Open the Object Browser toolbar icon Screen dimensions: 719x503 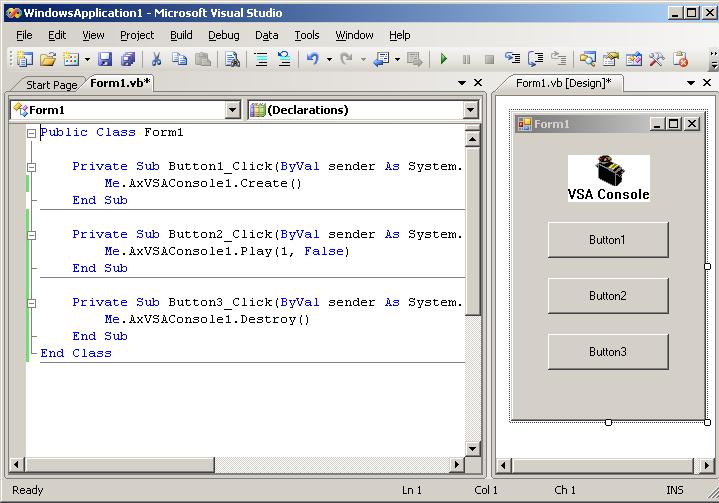(x=634, y=59)
